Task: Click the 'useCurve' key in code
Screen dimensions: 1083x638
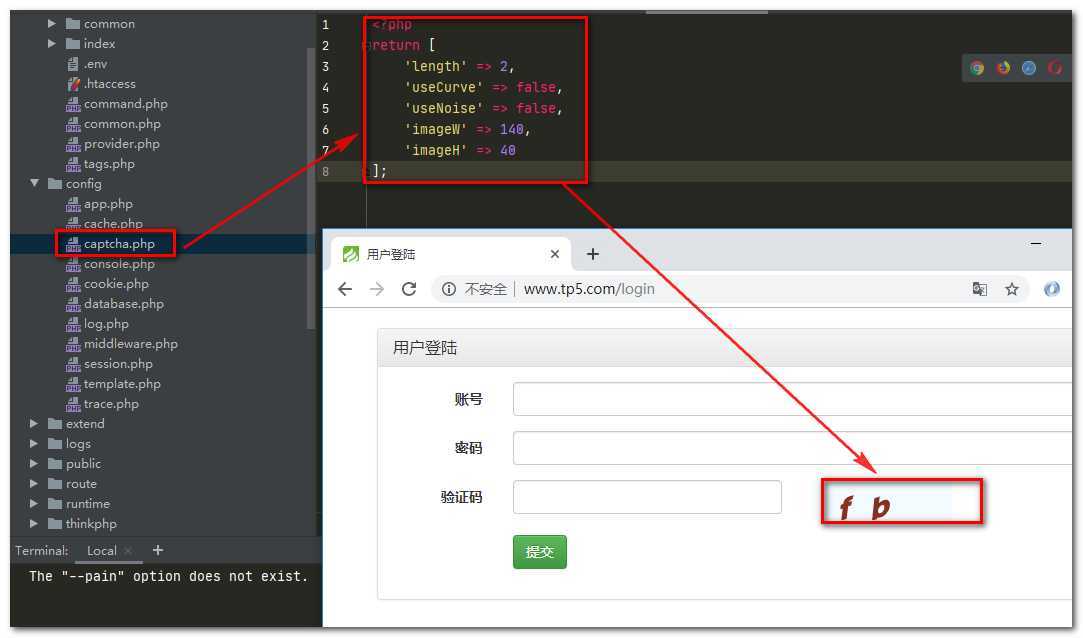Action: 443,88
